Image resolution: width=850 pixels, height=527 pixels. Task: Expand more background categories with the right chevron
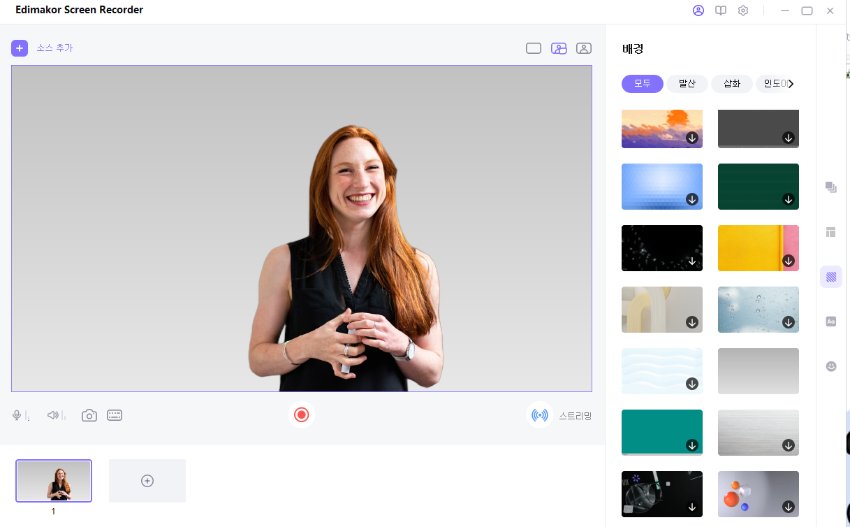click(791, 84)
